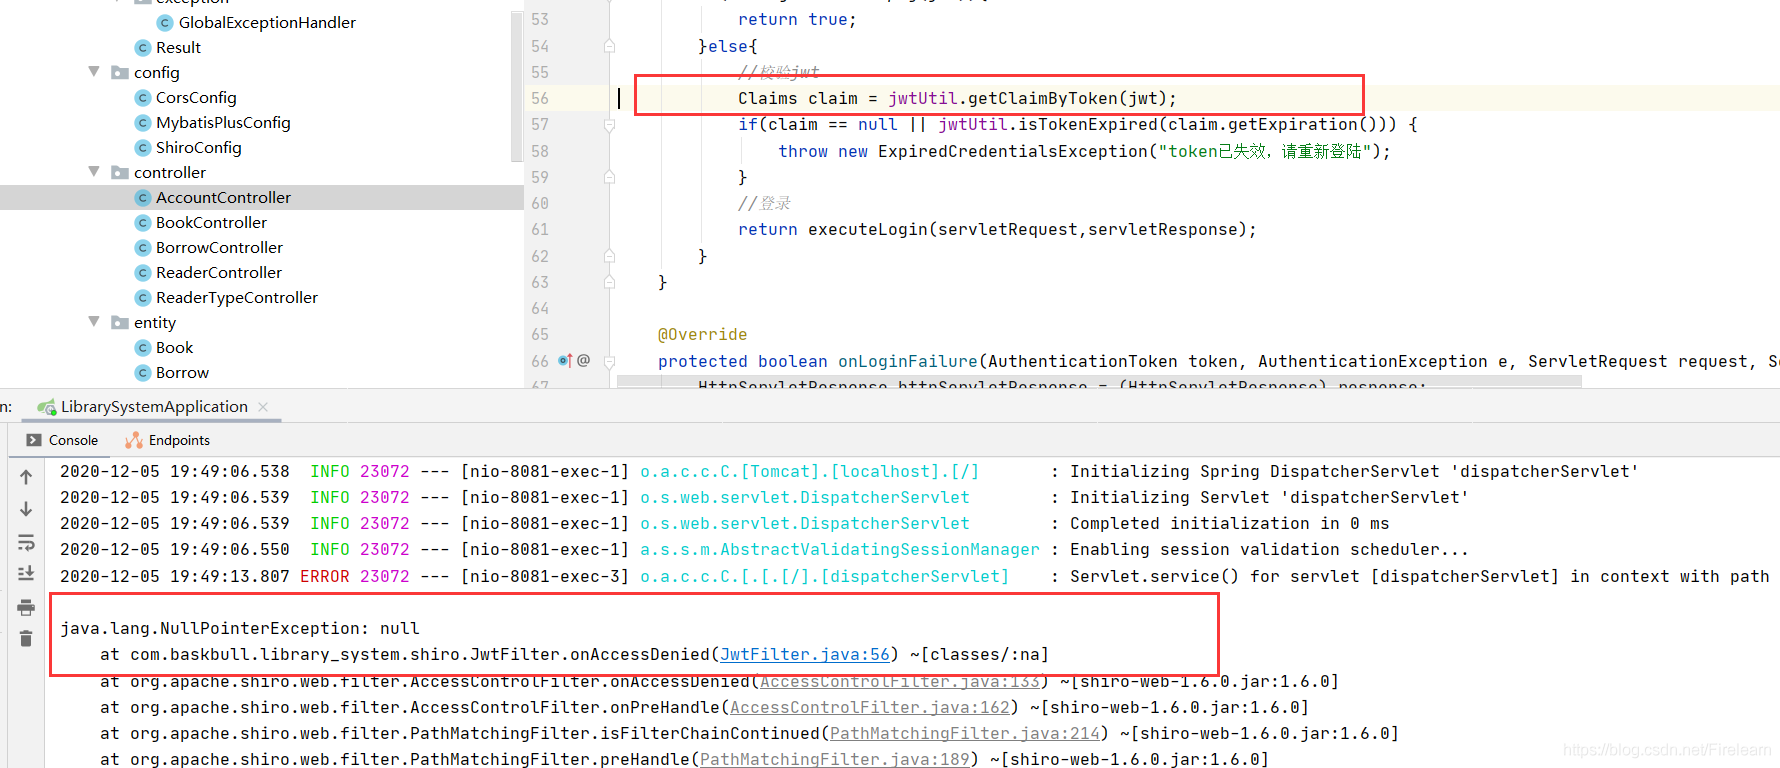Click the class icon beside AccountController
This screenshot has height=768, width=1780.
[143, 197]
